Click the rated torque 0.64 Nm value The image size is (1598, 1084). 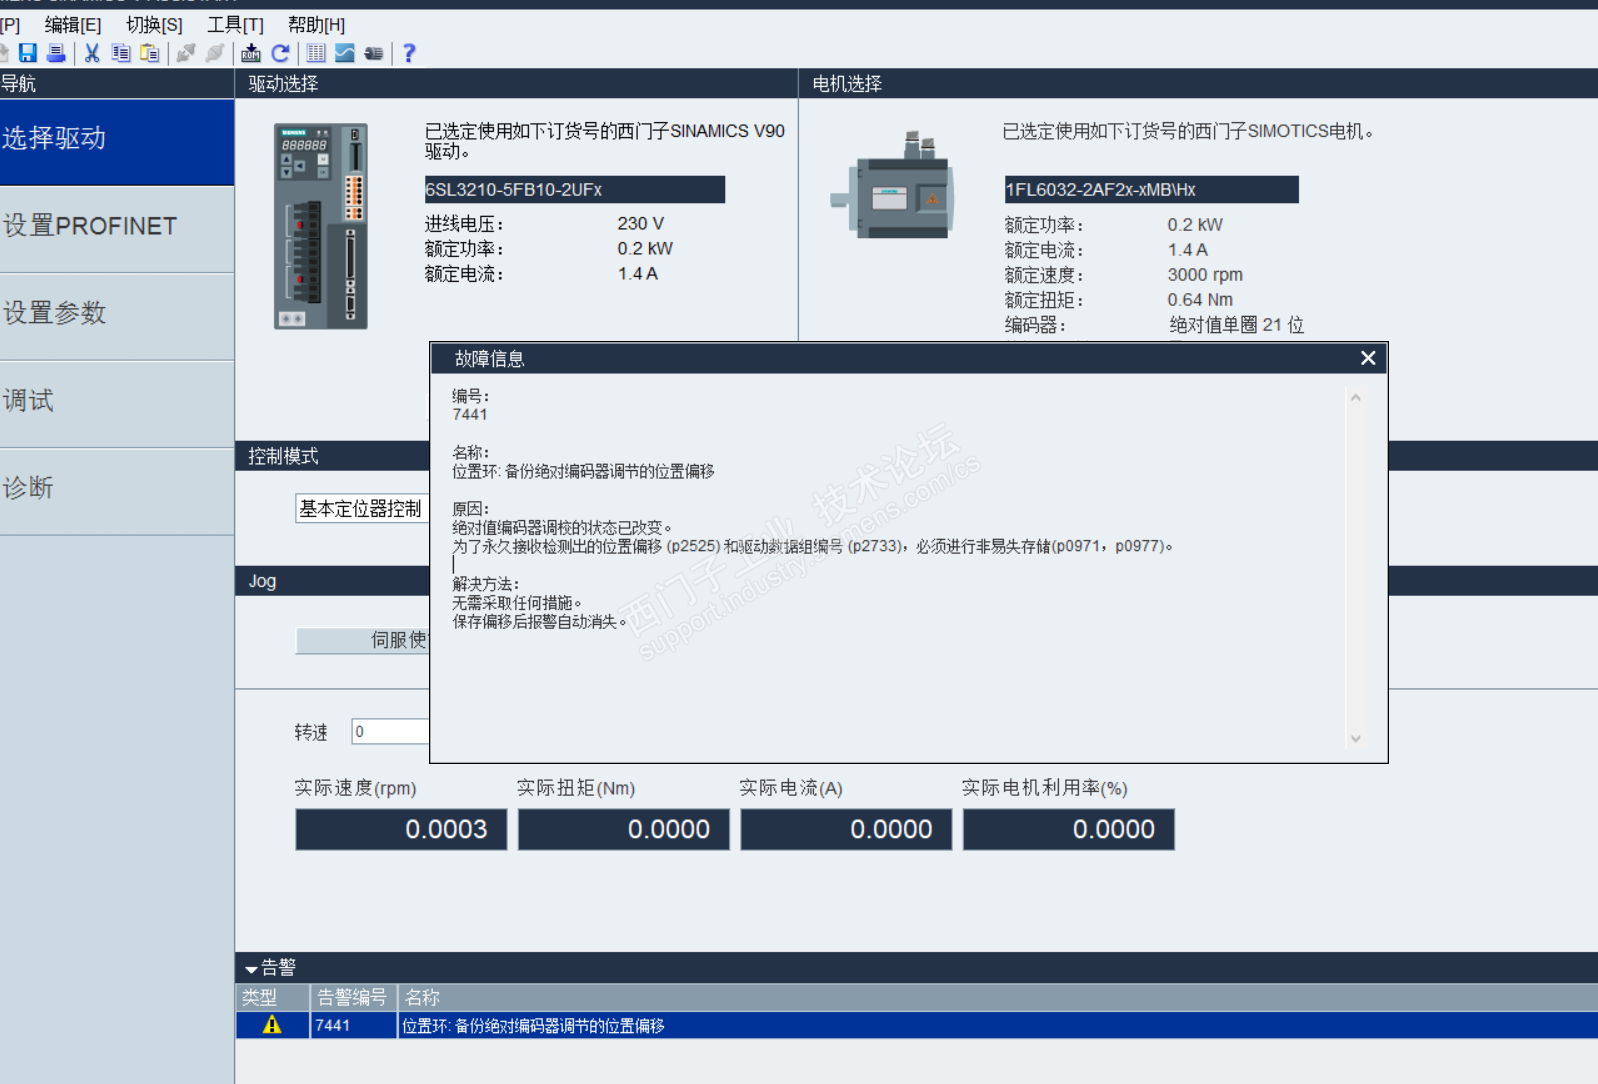click(1200, 300)
